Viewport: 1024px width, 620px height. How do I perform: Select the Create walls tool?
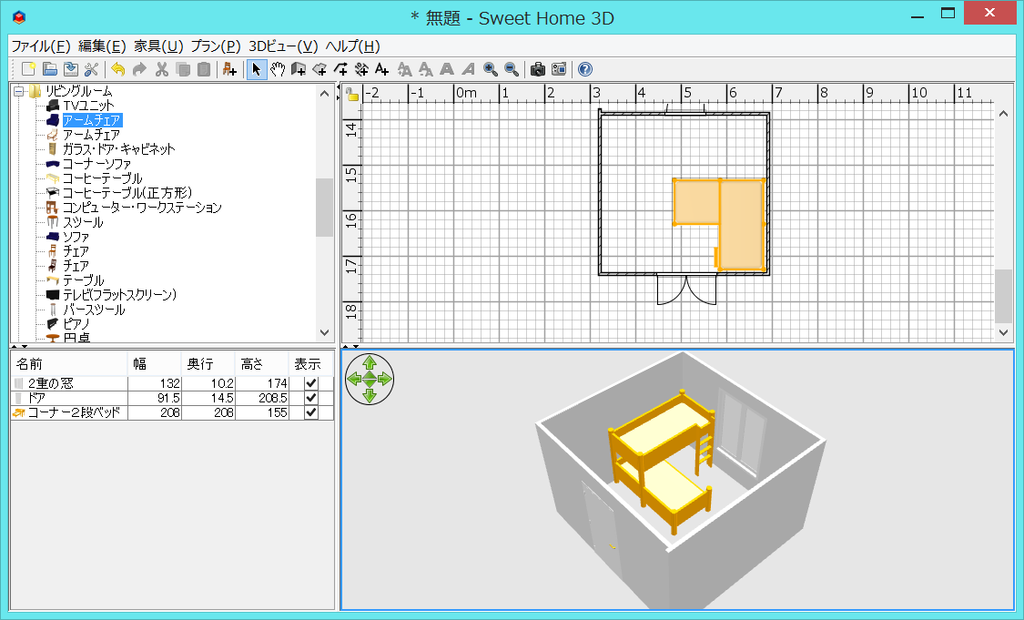(x=298, y=69)
